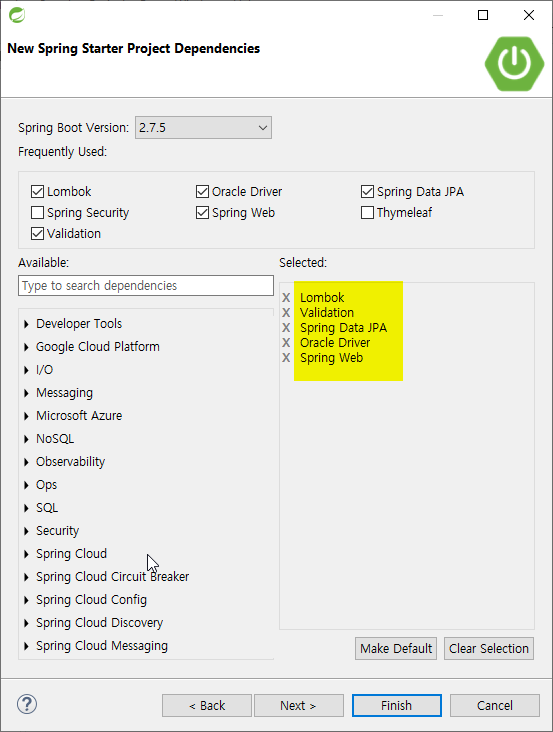This screenshot has height=732, width=553.
Task: Expand the Messaging category
Action: 27,393
